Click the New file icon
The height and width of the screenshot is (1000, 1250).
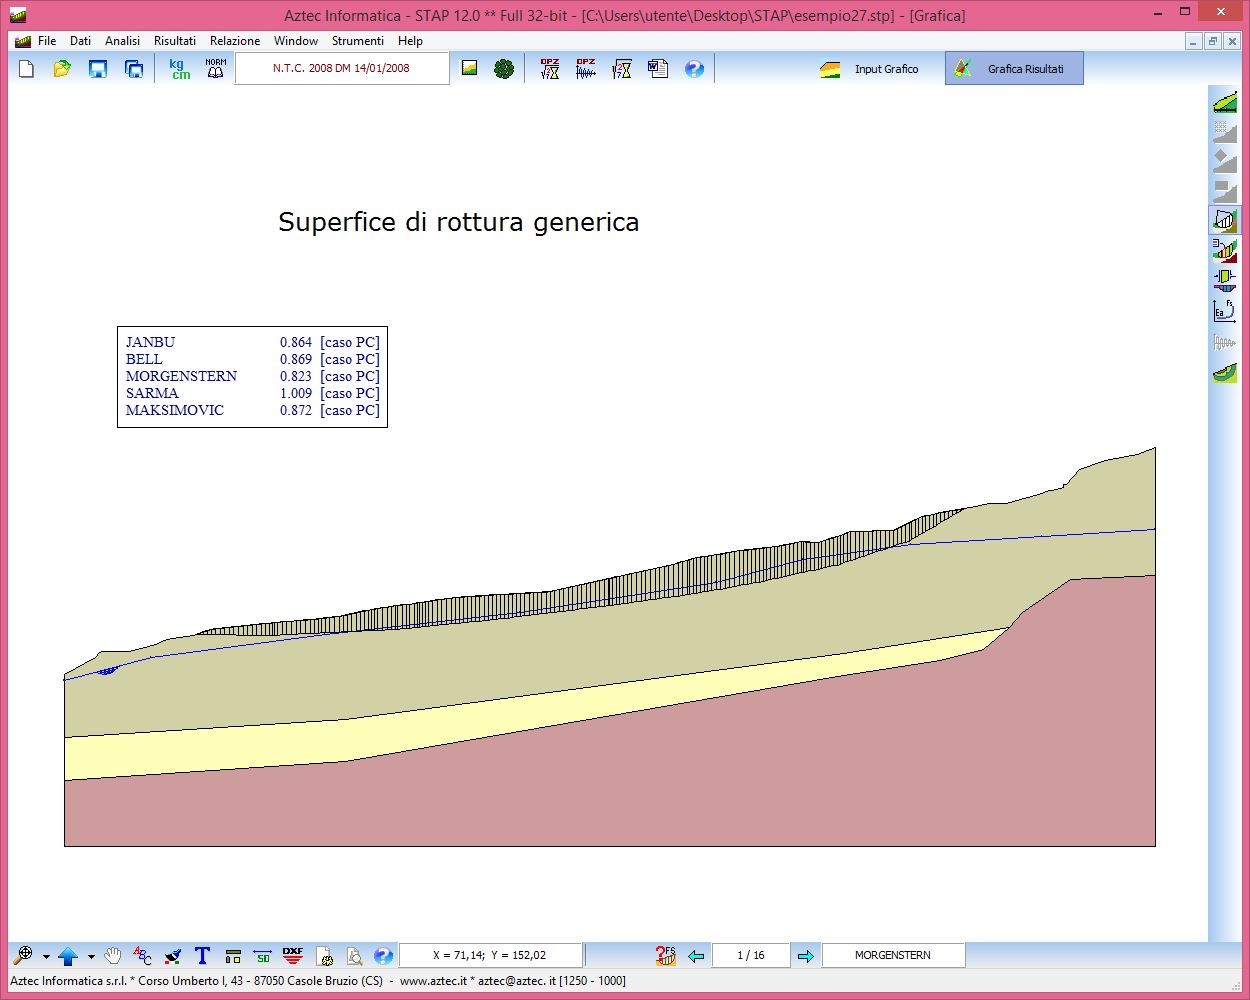[x=27, y=69]
